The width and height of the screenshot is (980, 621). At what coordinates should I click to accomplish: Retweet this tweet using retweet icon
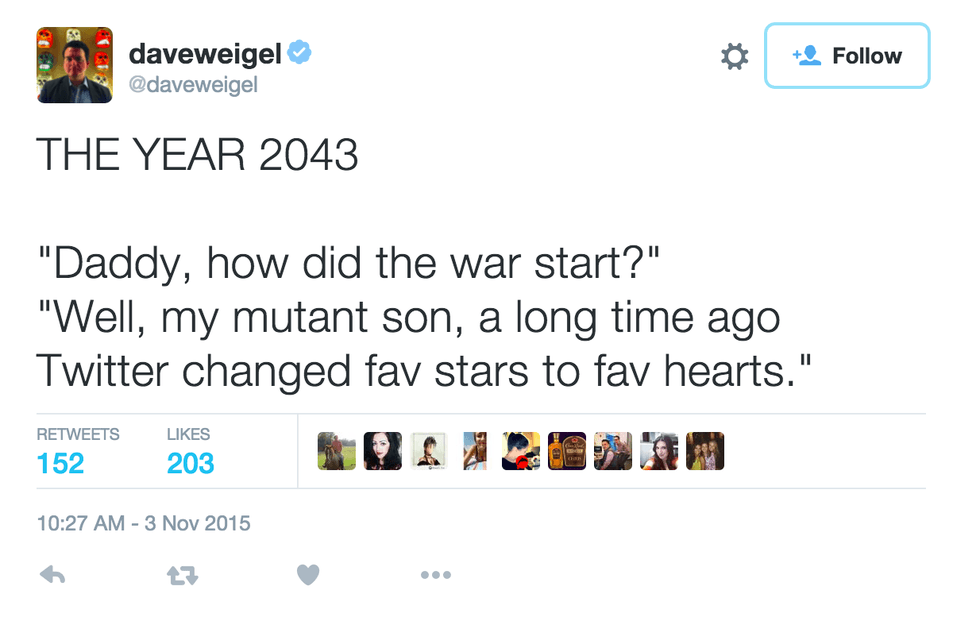[x=181, y=575]
